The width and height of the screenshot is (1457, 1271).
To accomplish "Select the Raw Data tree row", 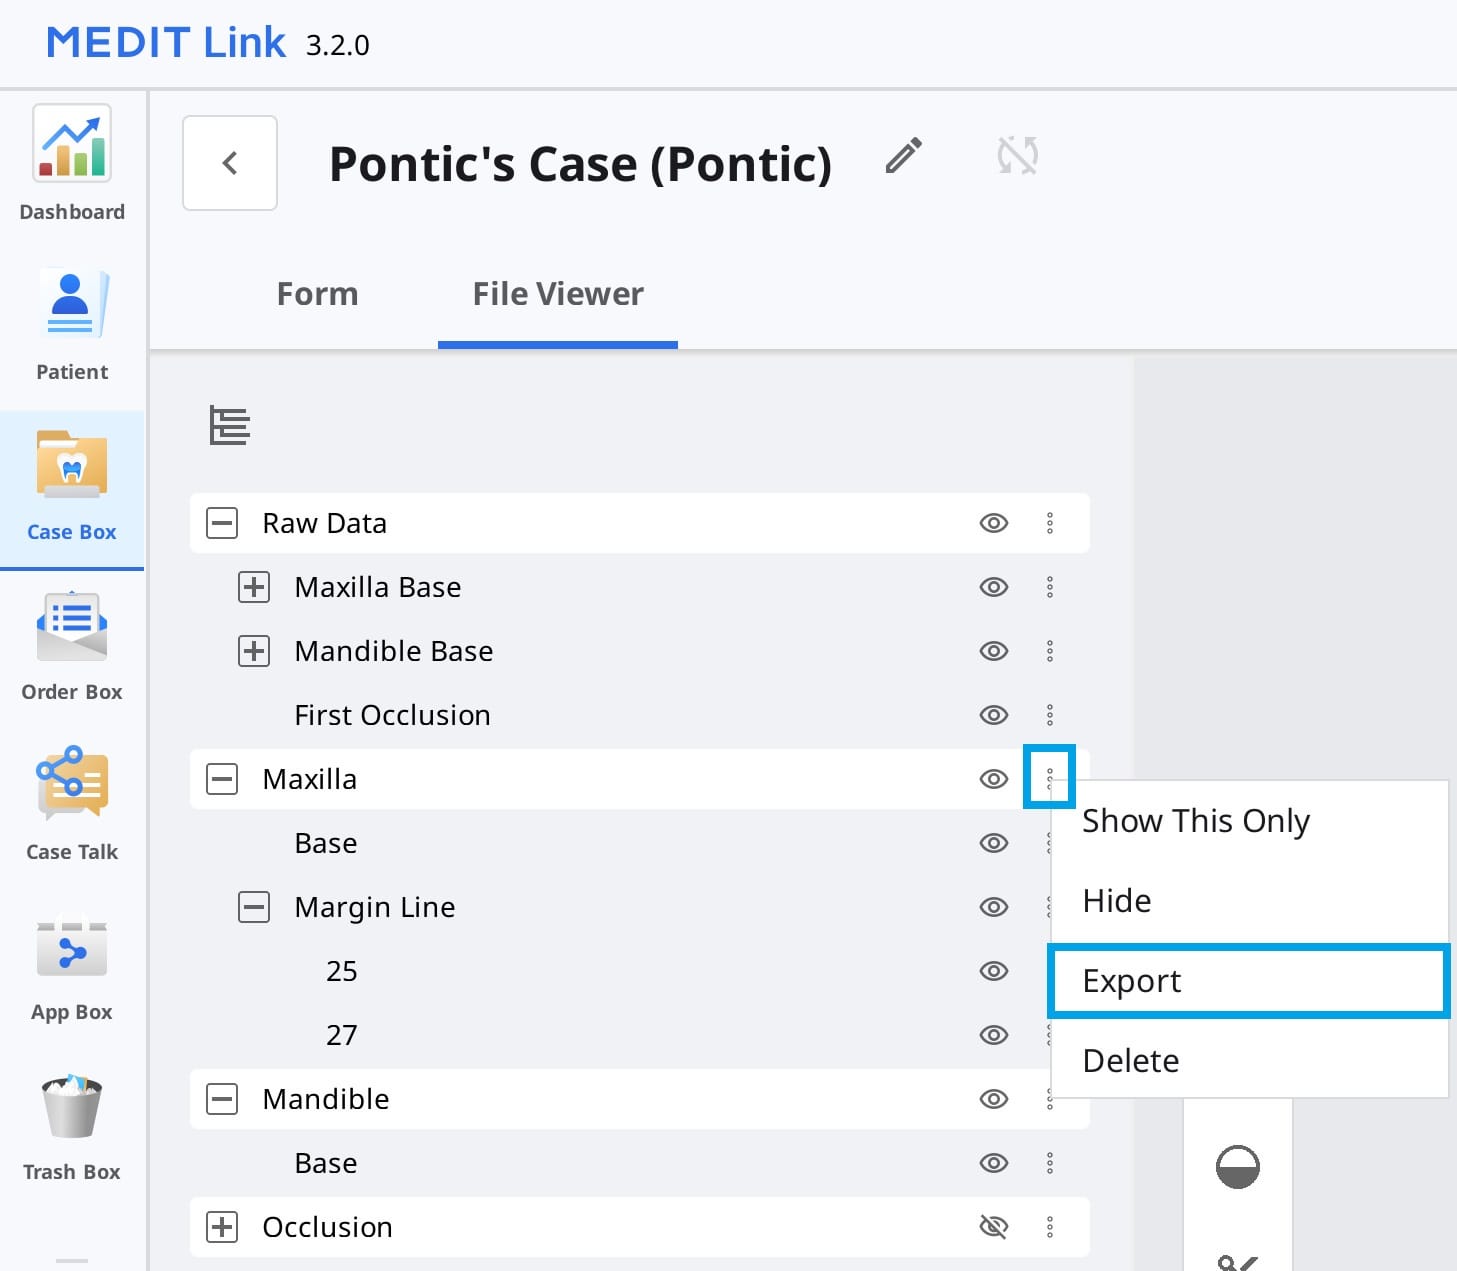I will click(x=640, y=523).
